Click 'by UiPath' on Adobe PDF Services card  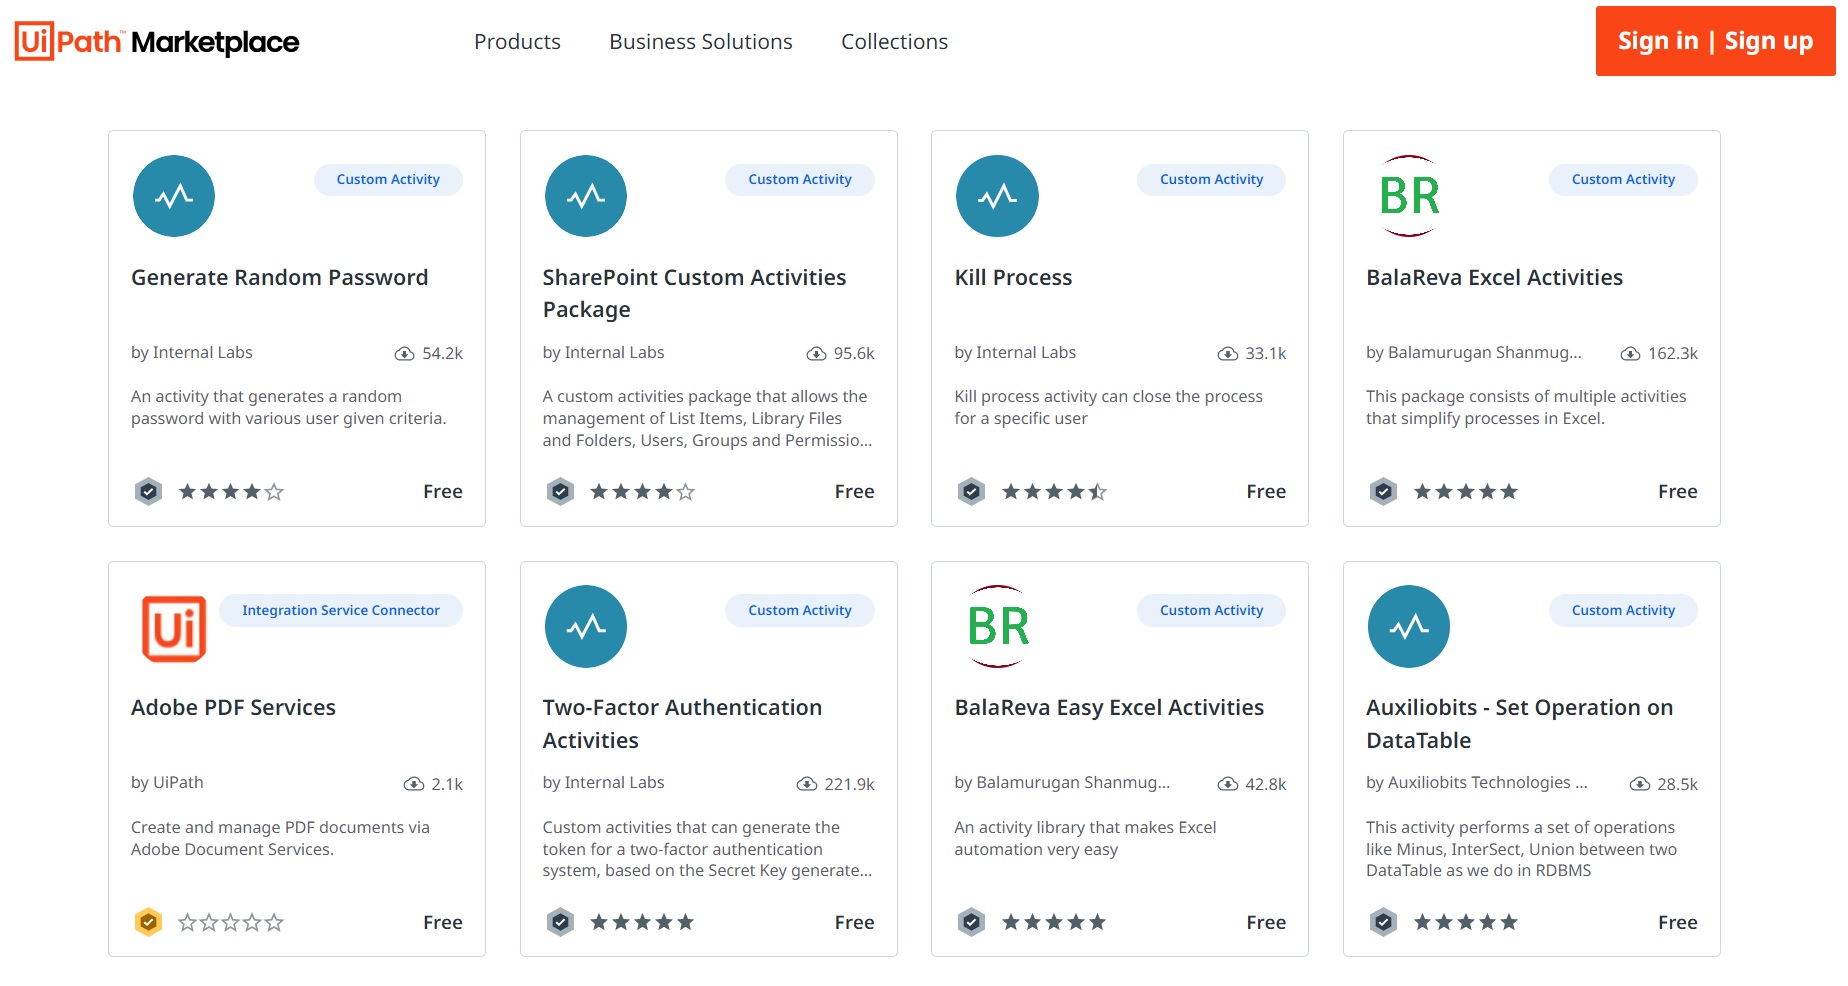pyautogui.click(x=167, y=783)
